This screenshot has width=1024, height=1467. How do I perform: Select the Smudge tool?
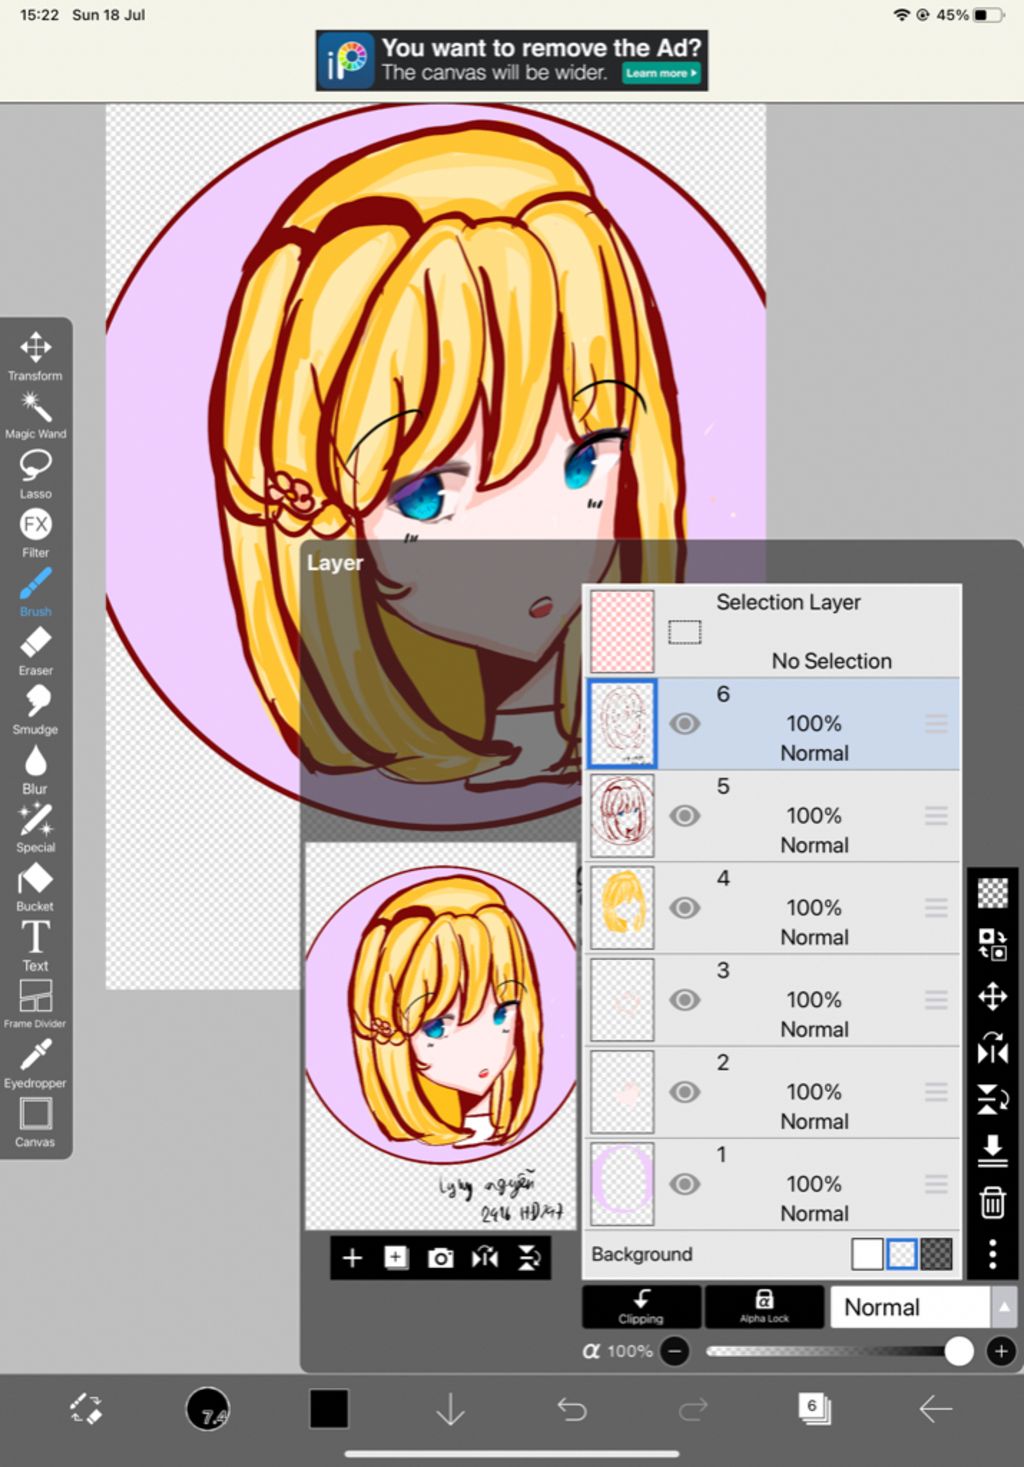35,710
